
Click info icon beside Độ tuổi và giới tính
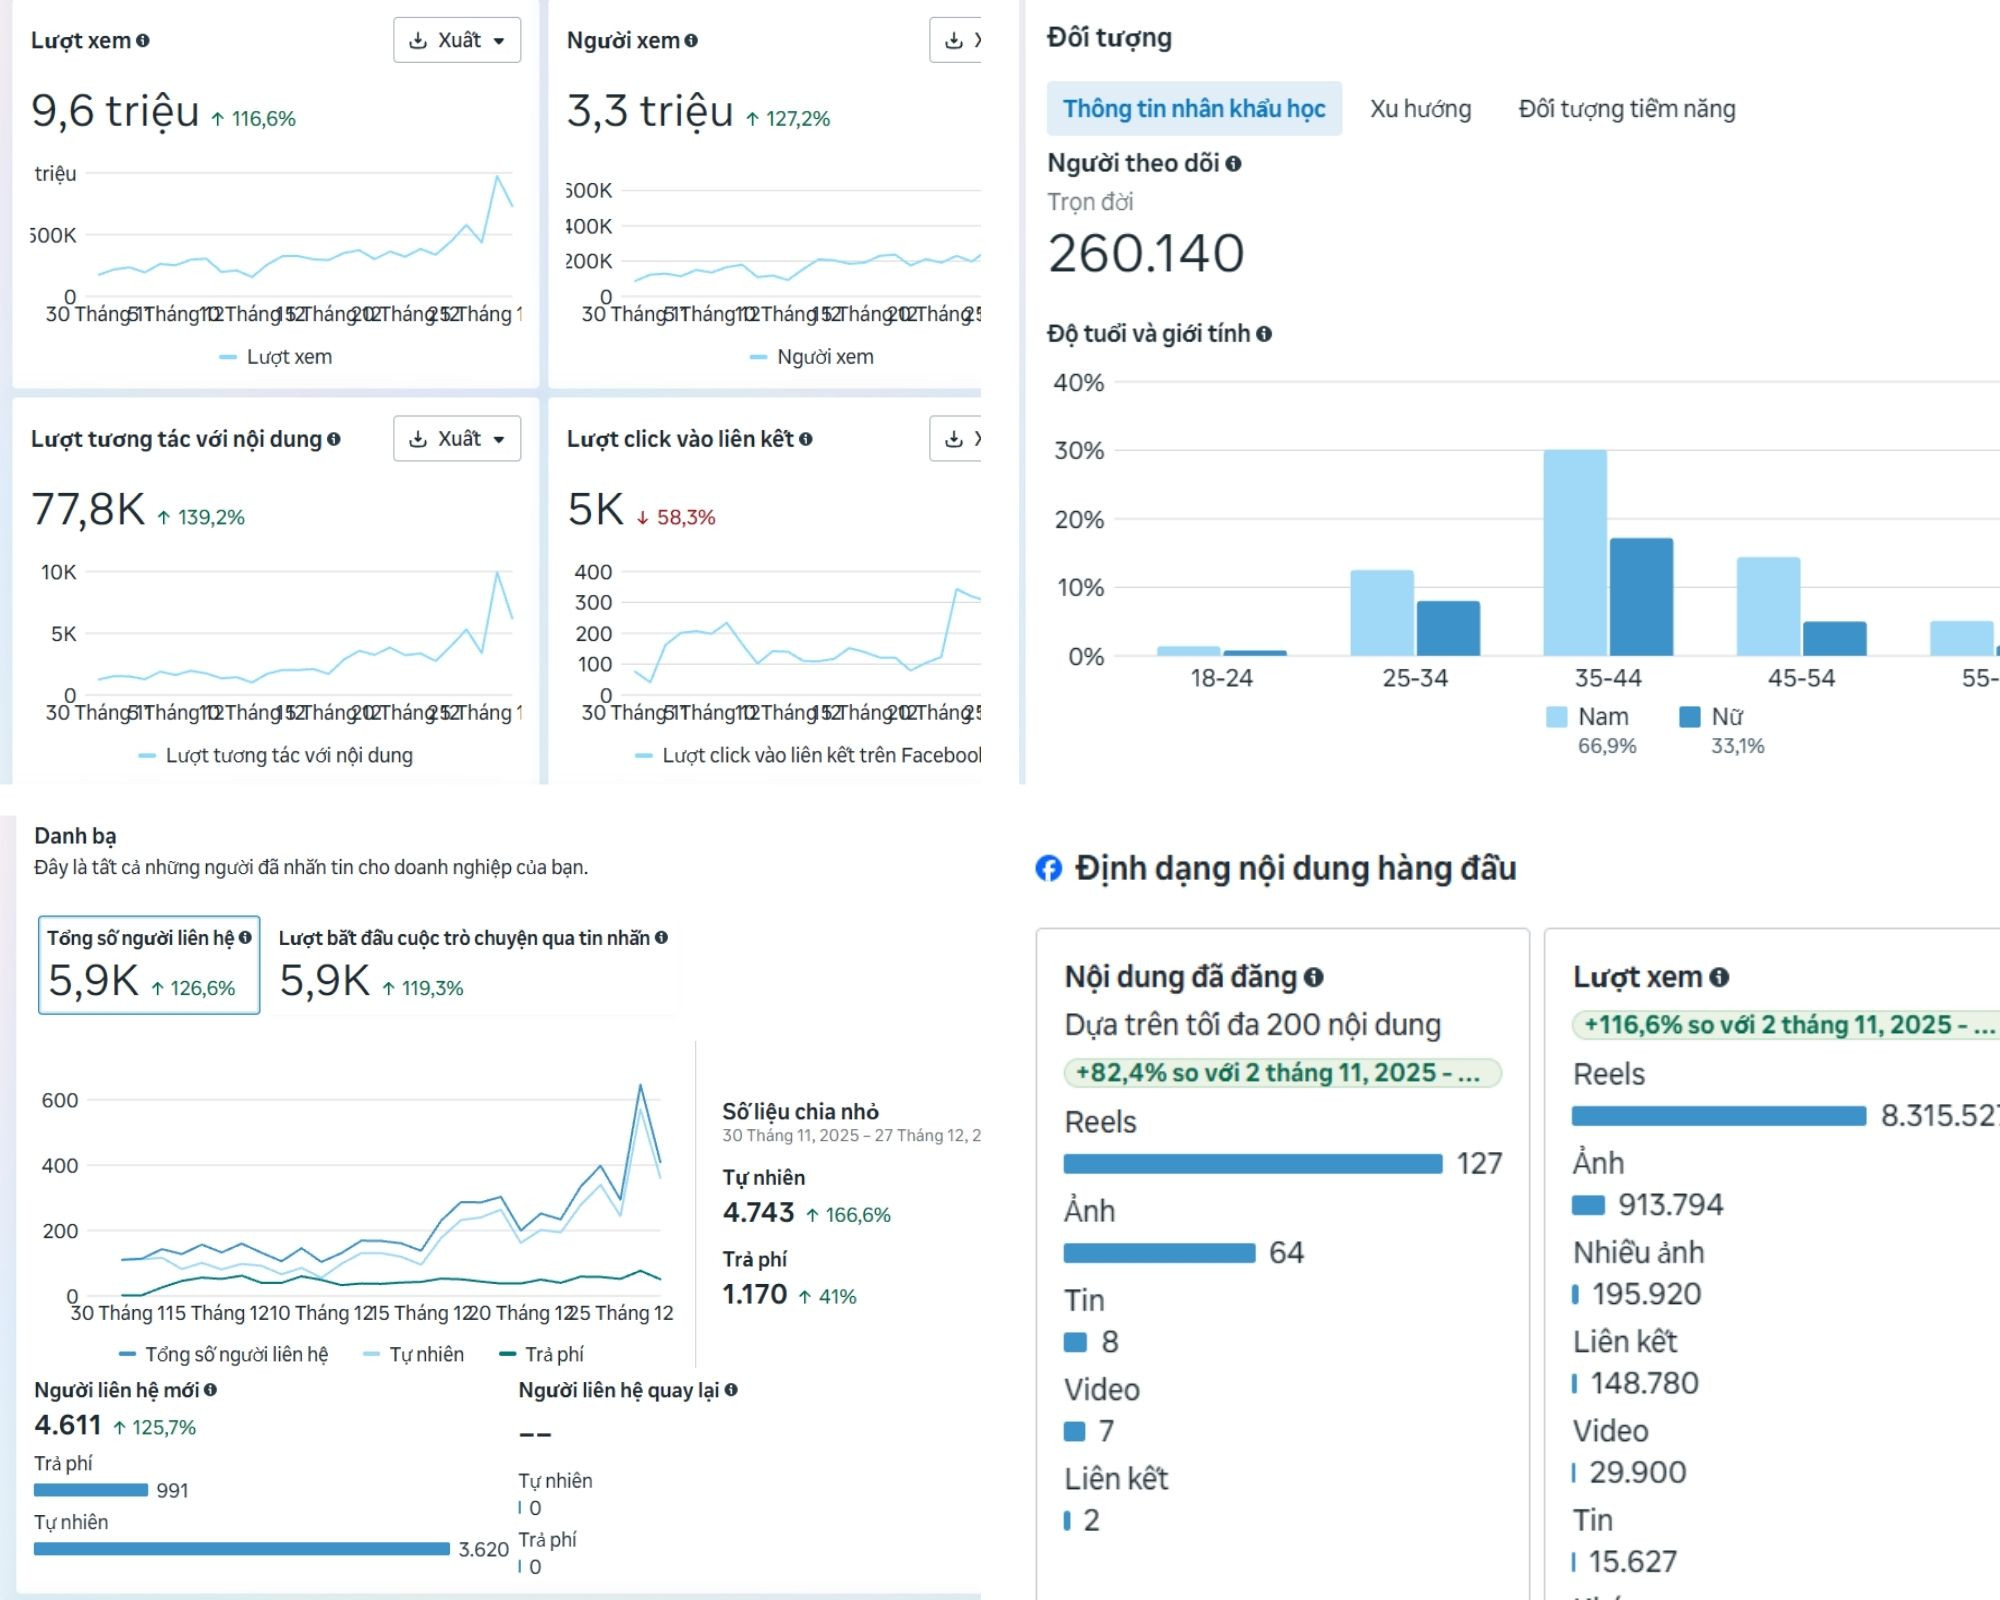click(x=1264, y=334)
